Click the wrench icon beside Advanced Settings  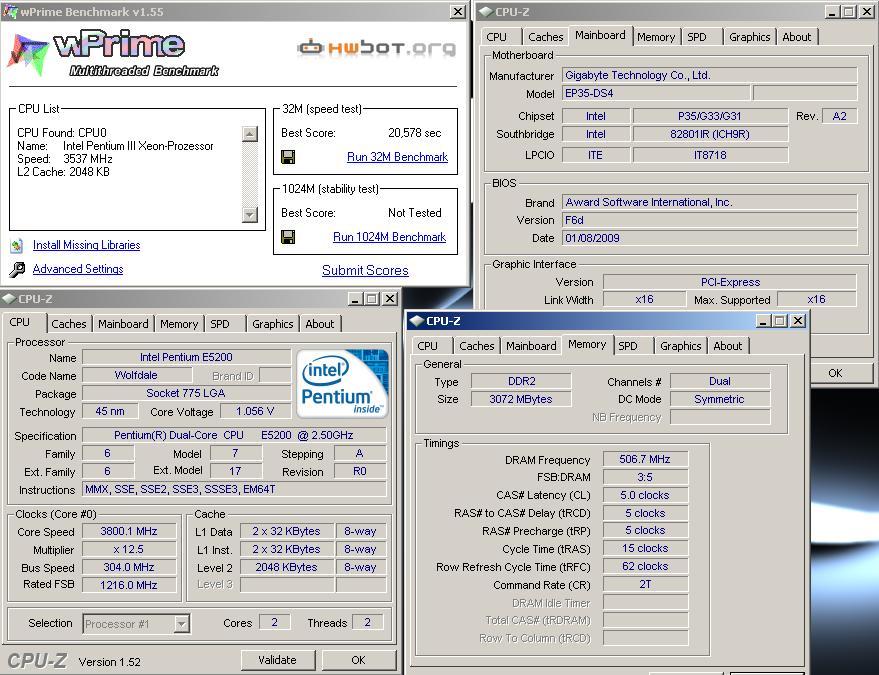point(17,270)
